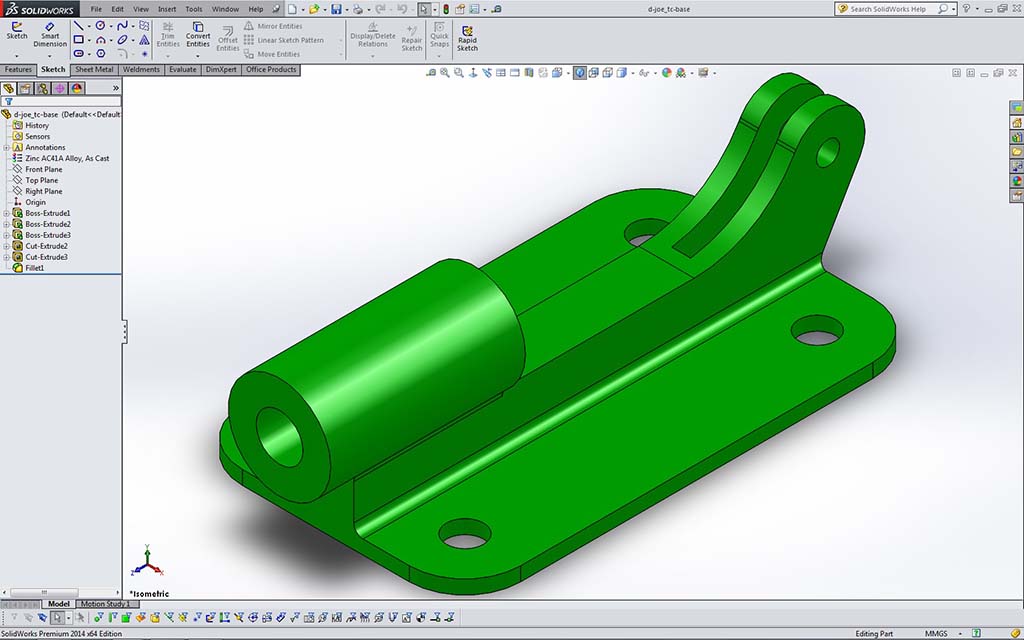
Task: Open the DimXpertManager tab icon
Action: pyautogui.click(x=59, y=88)
